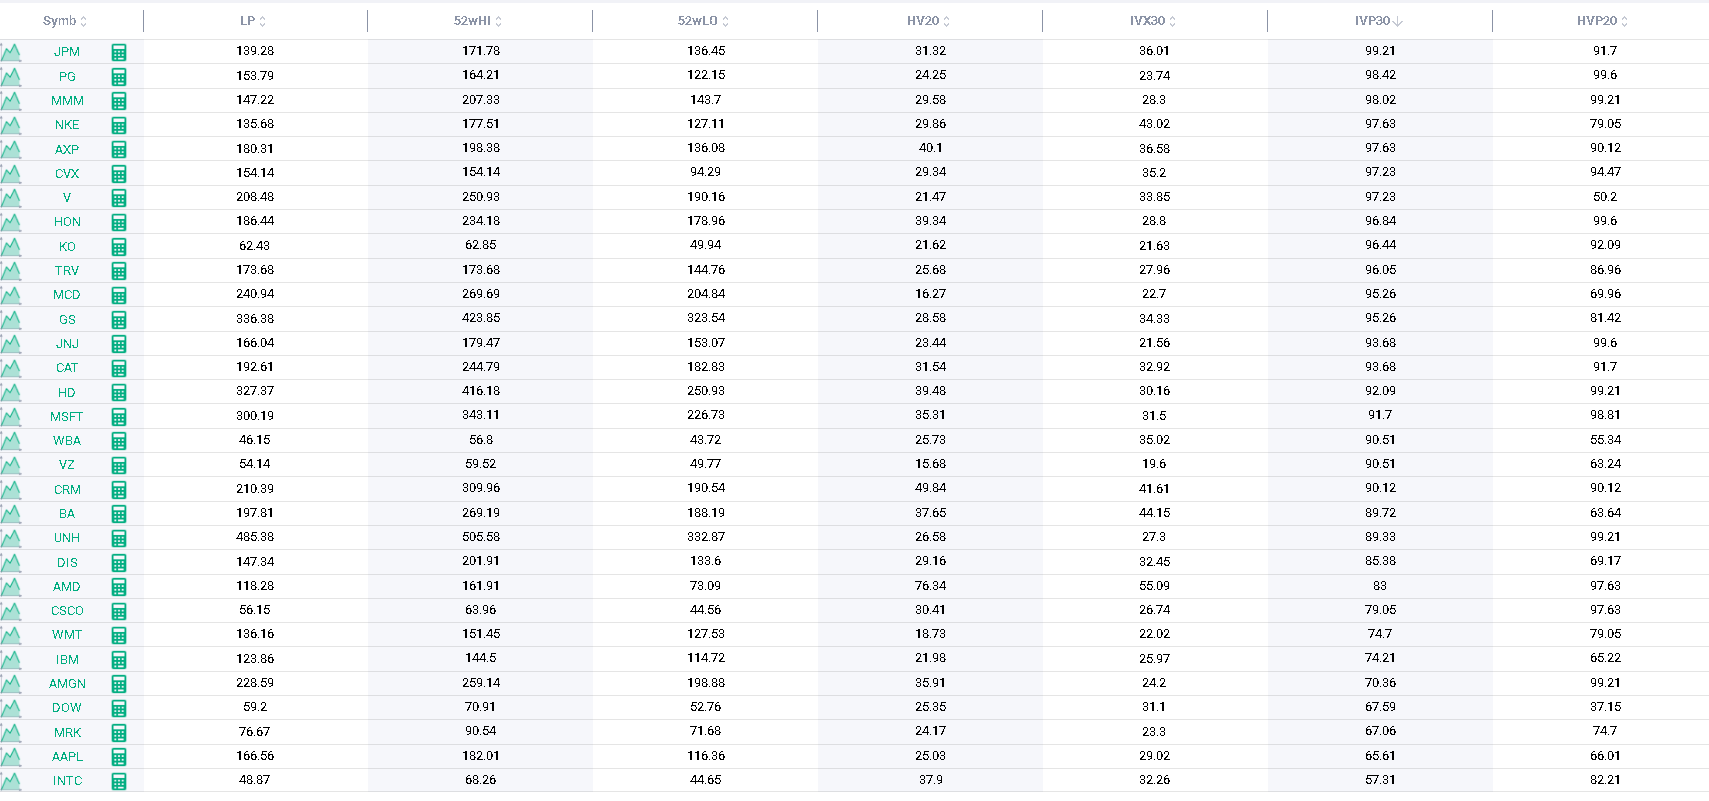Open the calculator icon for NKE
1709x801 pixels.
(119, 125)
